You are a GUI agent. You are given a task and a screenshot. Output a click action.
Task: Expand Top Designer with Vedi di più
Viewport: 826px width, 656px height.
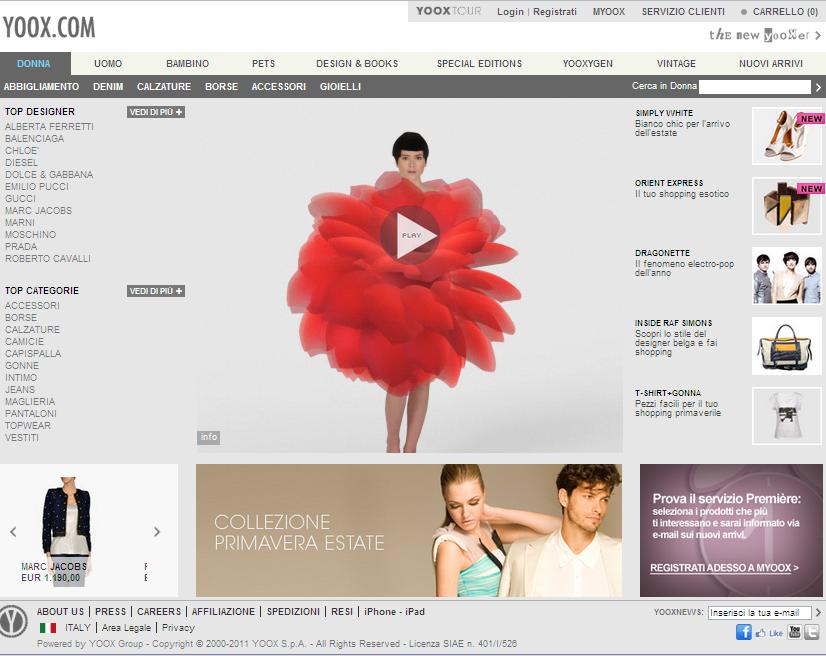[156, 112]
